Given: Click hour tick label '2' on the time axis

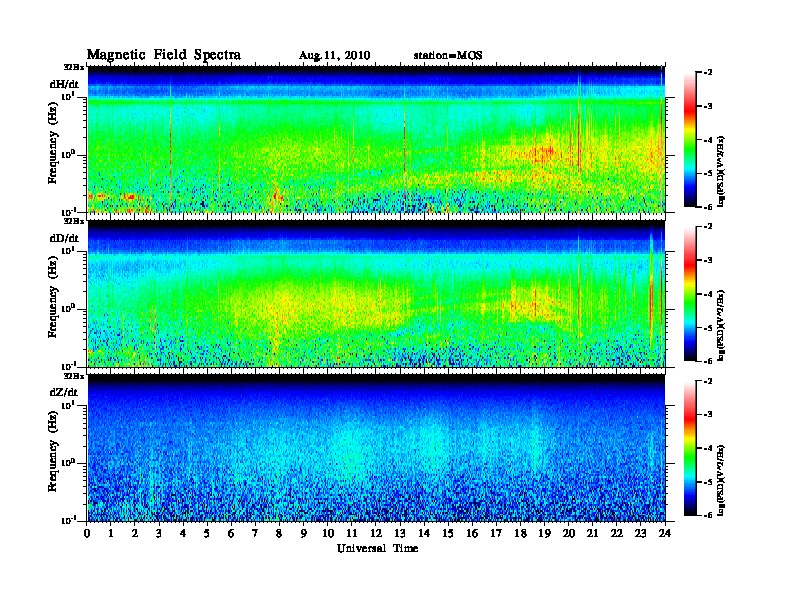Looking at the screenshot, I should click(x=135, y=533).
